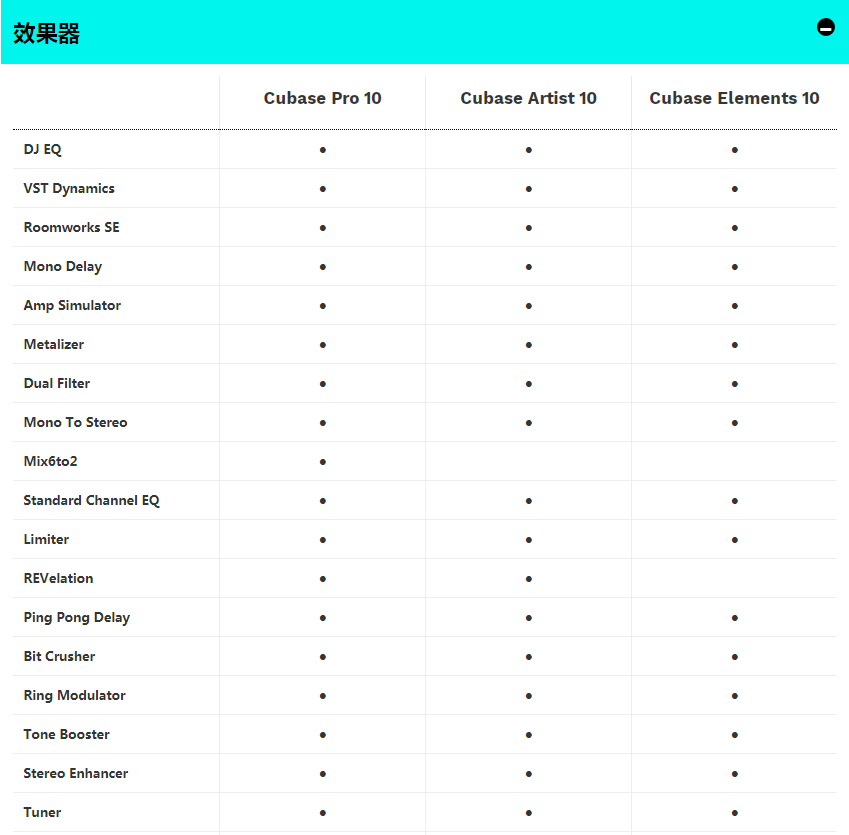Select the Cubase Elements 10 column header
This screenshot has width=849, height=835.
pyautogui.click(x=734, y=98)
